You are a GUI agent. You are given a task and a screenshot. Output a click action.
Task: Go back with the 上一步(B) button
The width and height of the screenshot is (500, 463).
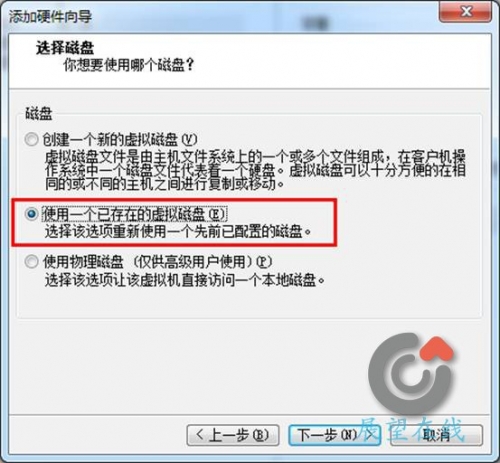[x=233, y=435]
